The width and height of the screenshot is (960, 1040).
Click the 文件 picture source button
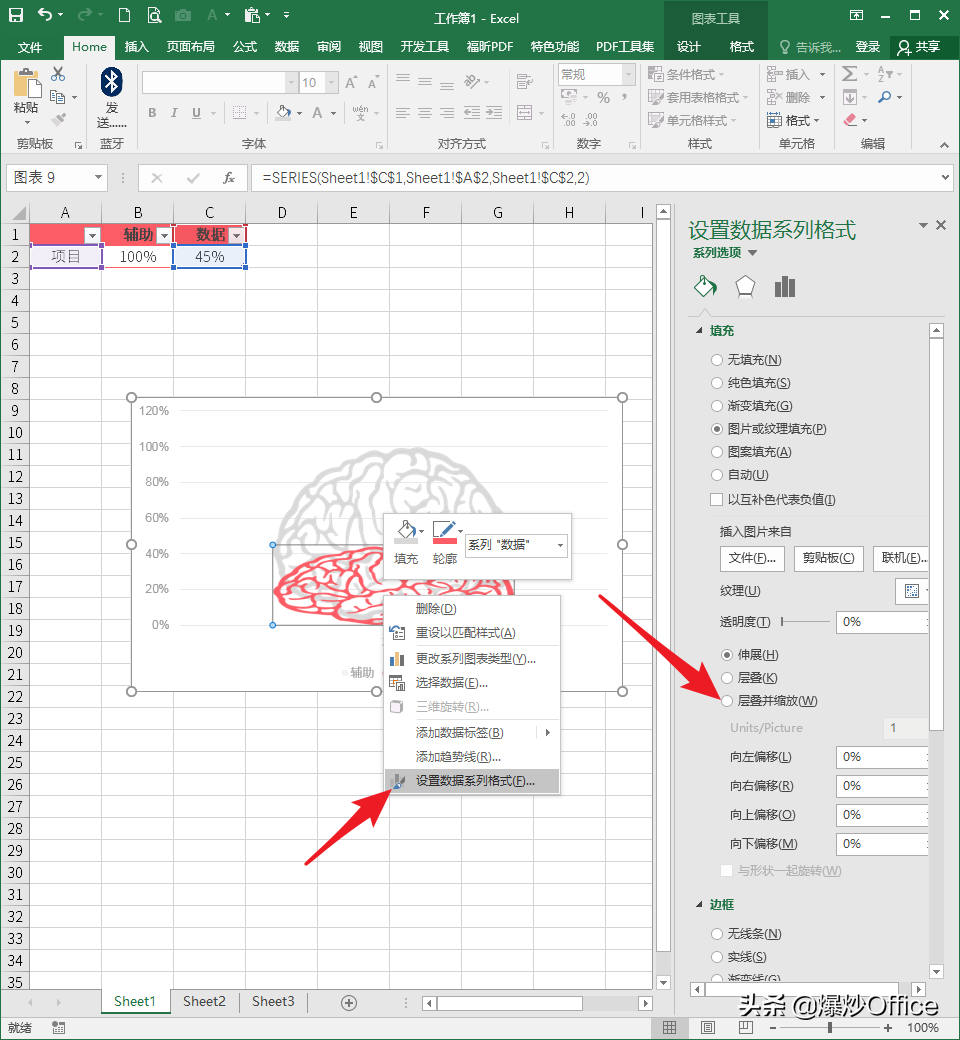coord(752,558)
